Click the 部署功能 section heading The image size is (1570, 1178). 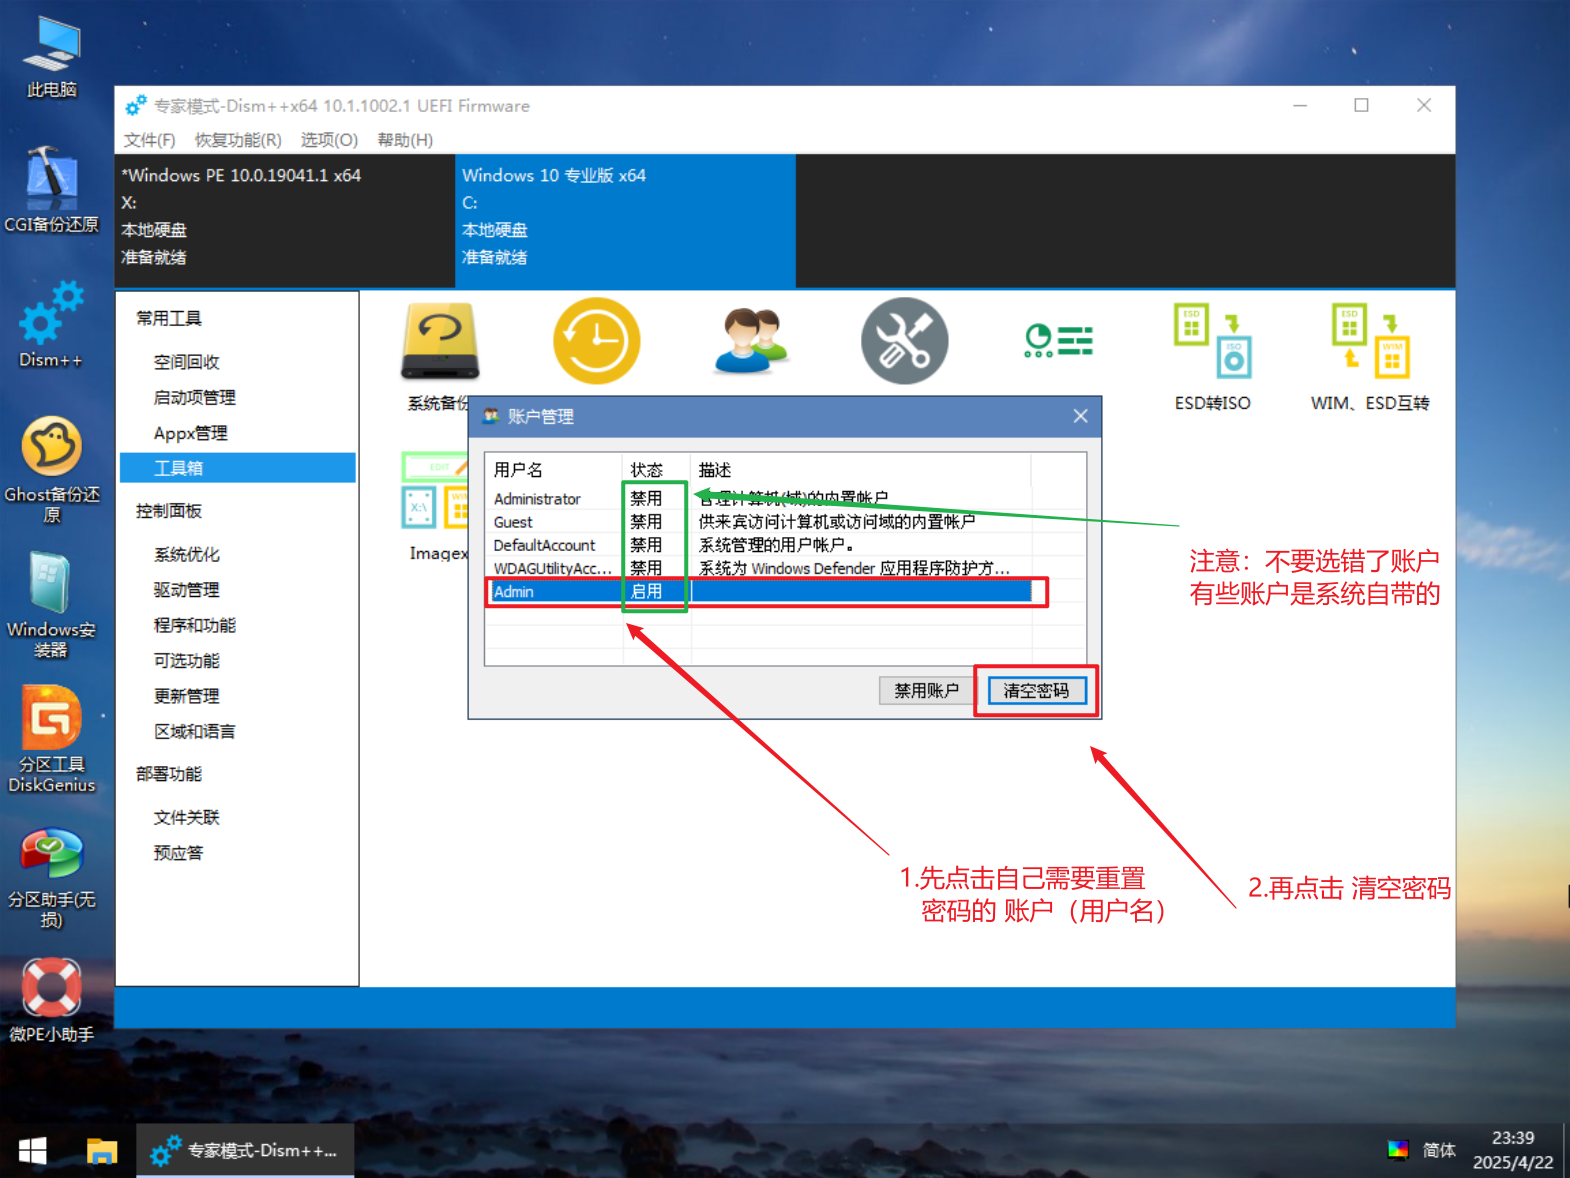(x=169, y=774)
